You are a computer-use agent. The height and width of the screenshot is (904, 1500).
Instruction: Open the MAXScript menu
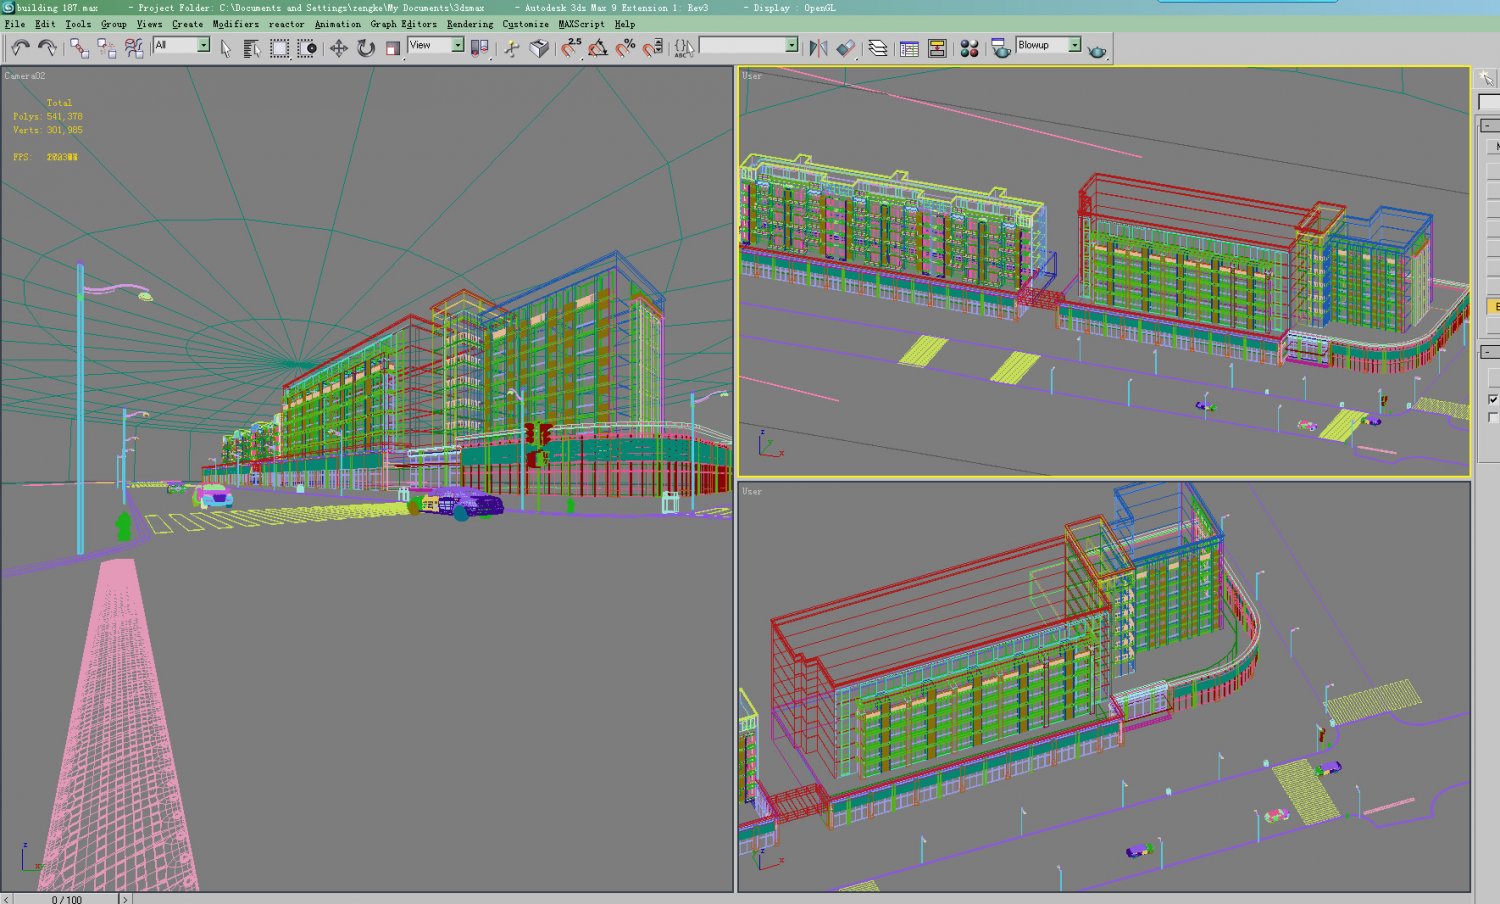pyautogui.click(x=581, y=24)
